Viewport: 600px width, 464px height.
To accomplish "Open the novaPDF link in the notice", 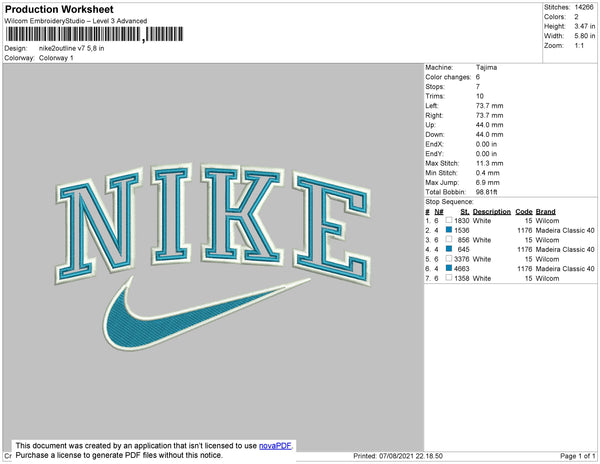I will pyautogui.click(x=275, y=446).
